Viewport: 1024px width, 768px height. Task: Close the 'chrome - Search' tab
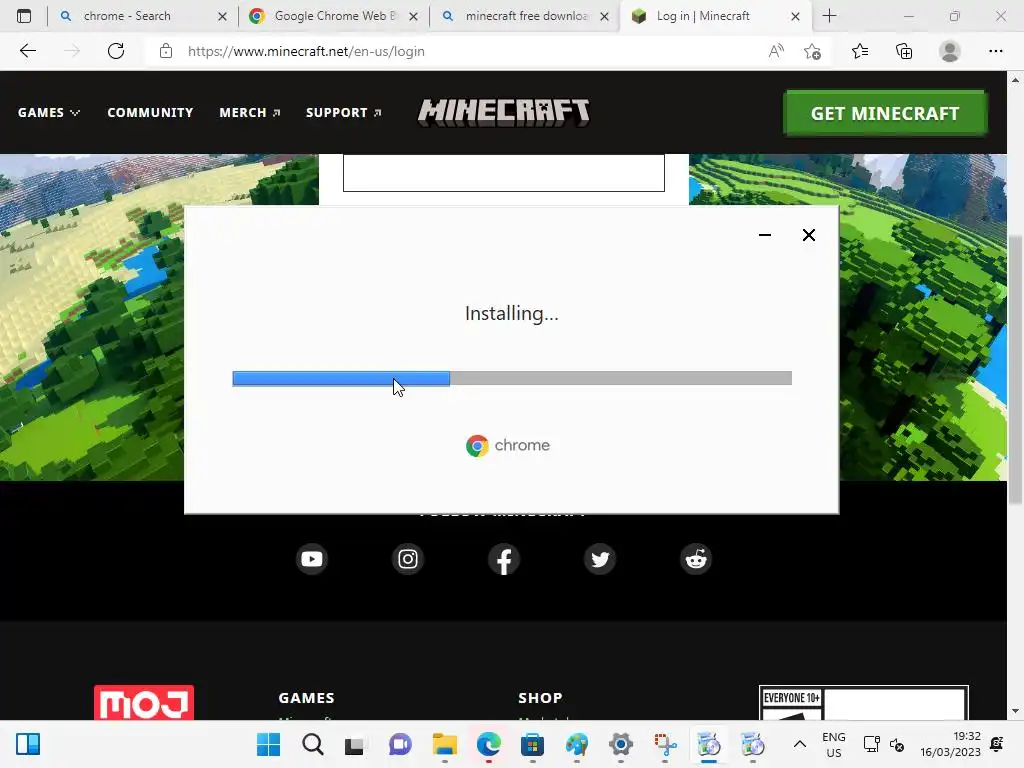tap(222, 16)
